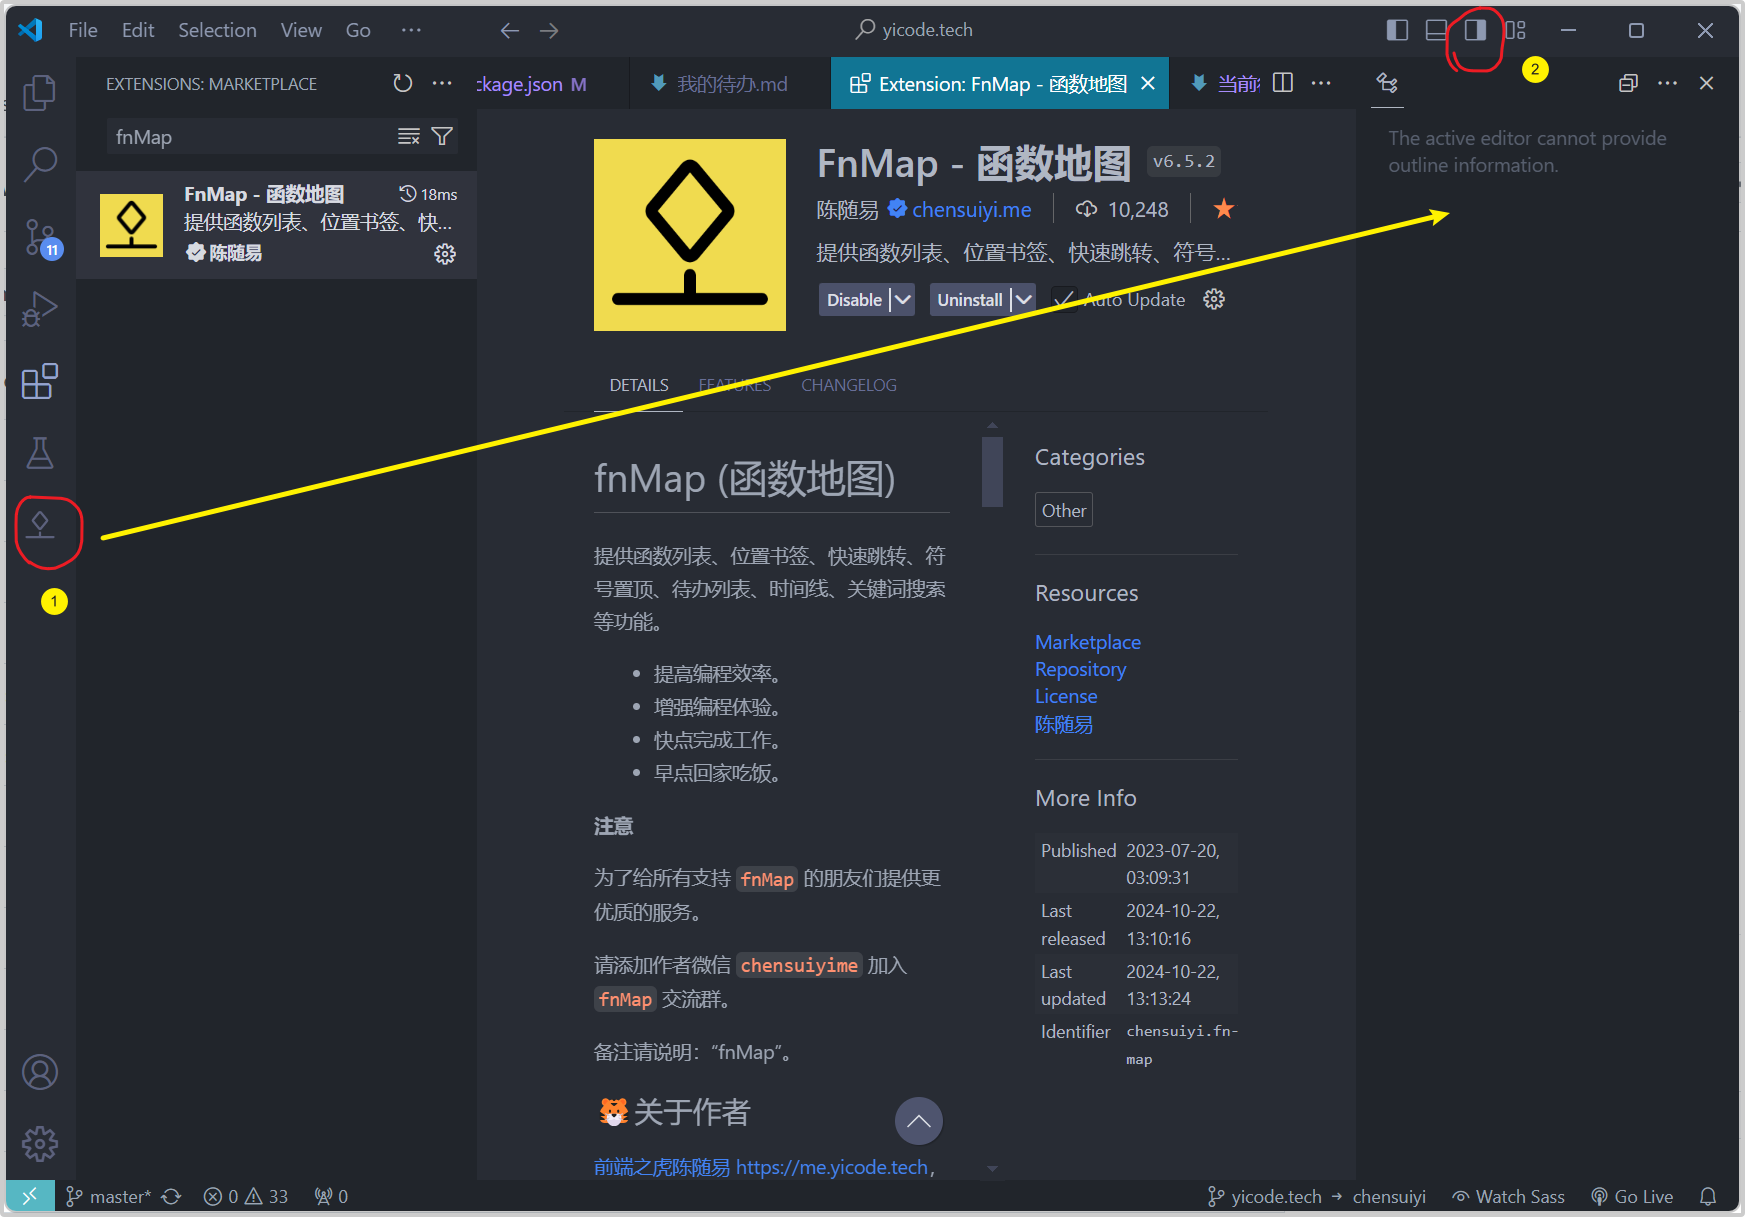
Task: Open Source Control view with 11 badge
Action: (42, 238)
